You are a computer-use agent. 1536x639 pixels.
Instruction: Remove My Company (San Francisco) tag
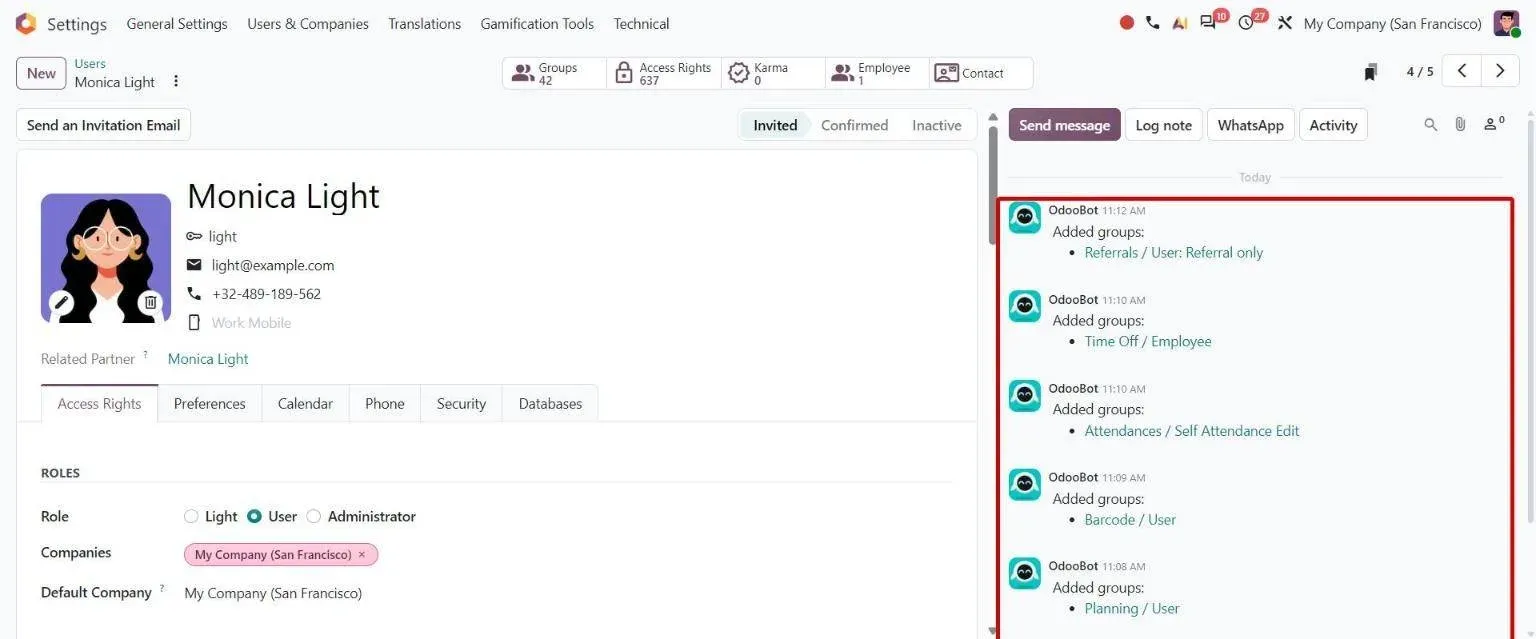point(362,554)
